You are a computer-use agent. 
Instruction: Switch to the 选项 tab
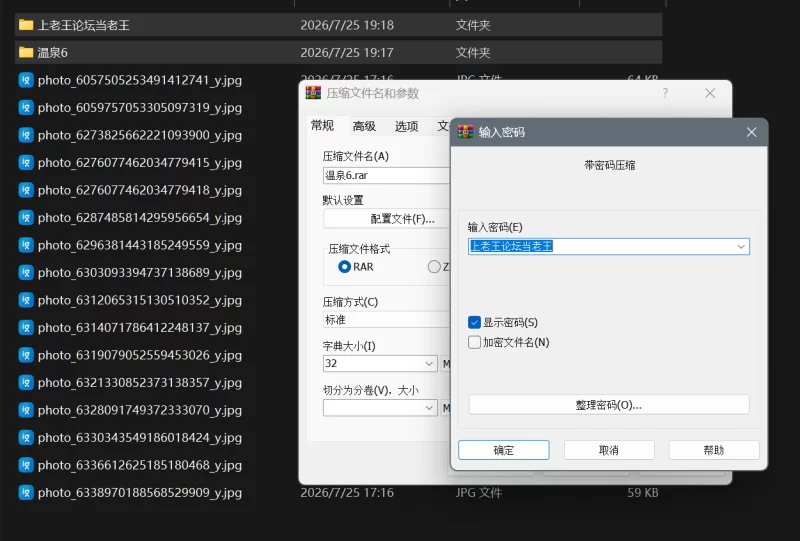[x=407, y=126]
